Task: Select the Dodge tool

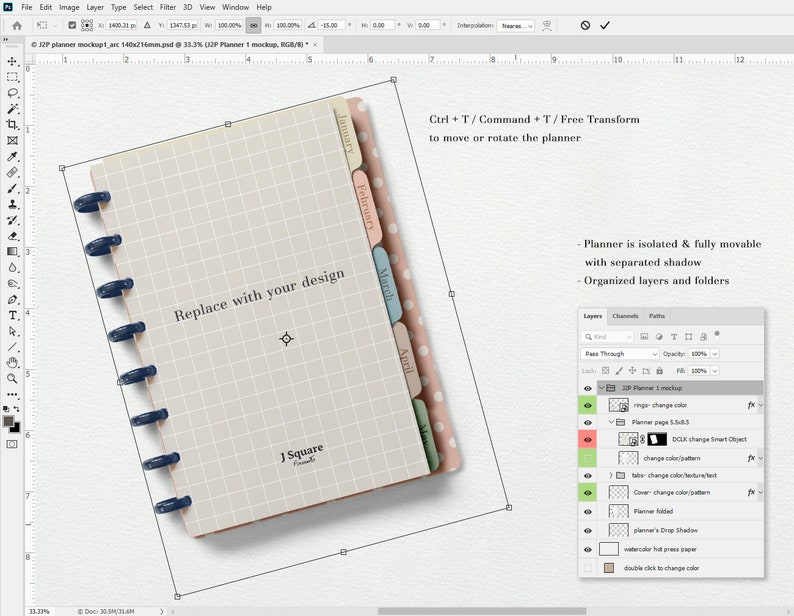Action: tap(12, 284)
